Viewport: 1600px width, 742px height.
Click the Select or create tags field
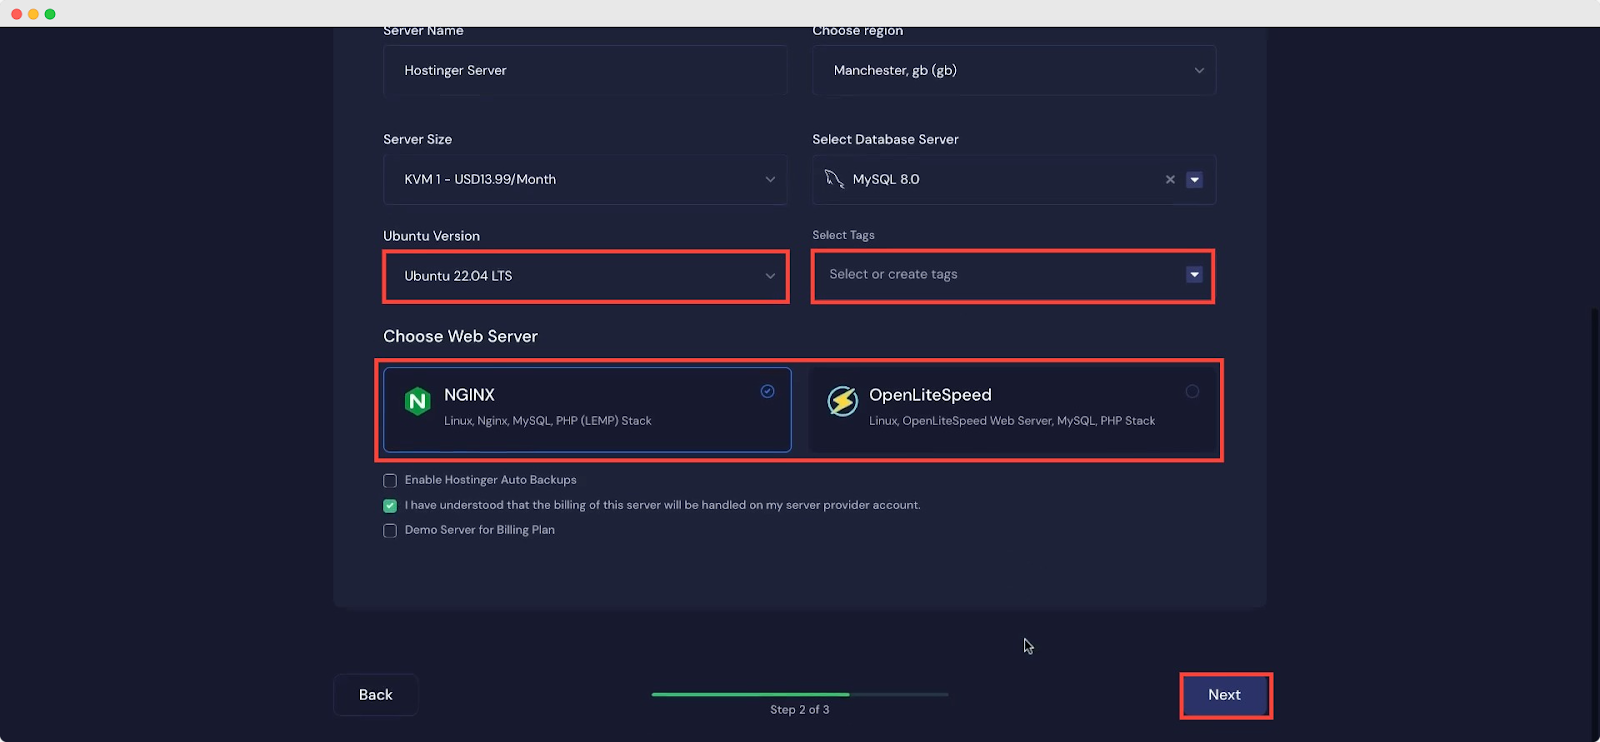pyautogui.click(x=1014, y=275)
